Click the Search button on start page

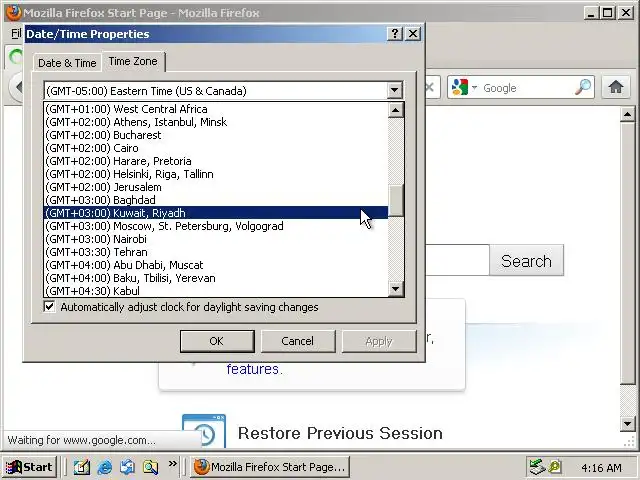click(527, 260)
